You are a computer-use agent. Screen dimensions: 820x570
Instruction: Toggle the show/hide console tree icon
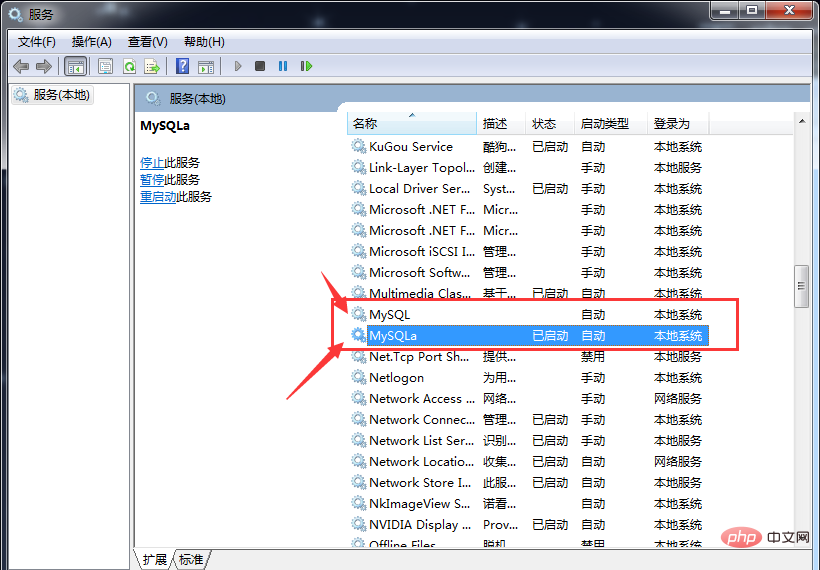[x=75, y=66]
